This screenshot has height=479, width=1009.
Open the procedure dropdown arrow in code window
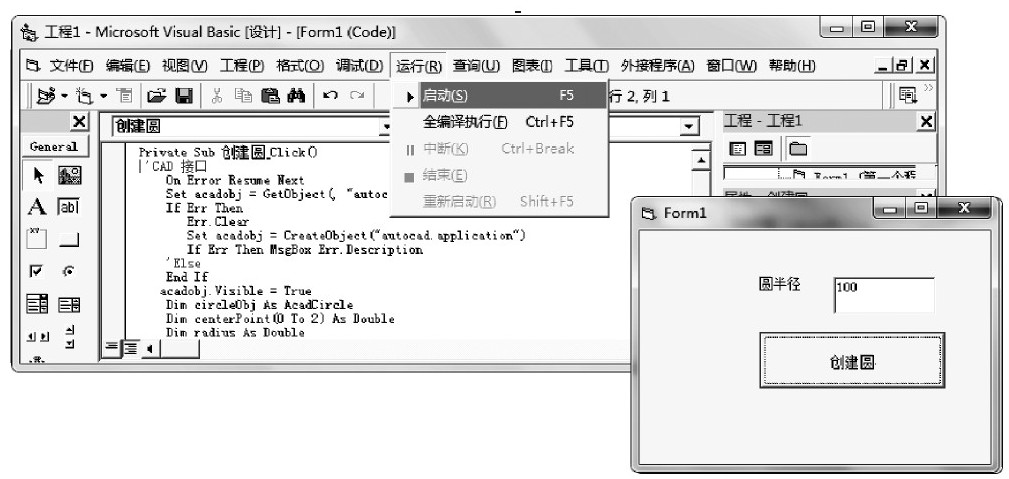pyautogui.click(x=690, y=127)
